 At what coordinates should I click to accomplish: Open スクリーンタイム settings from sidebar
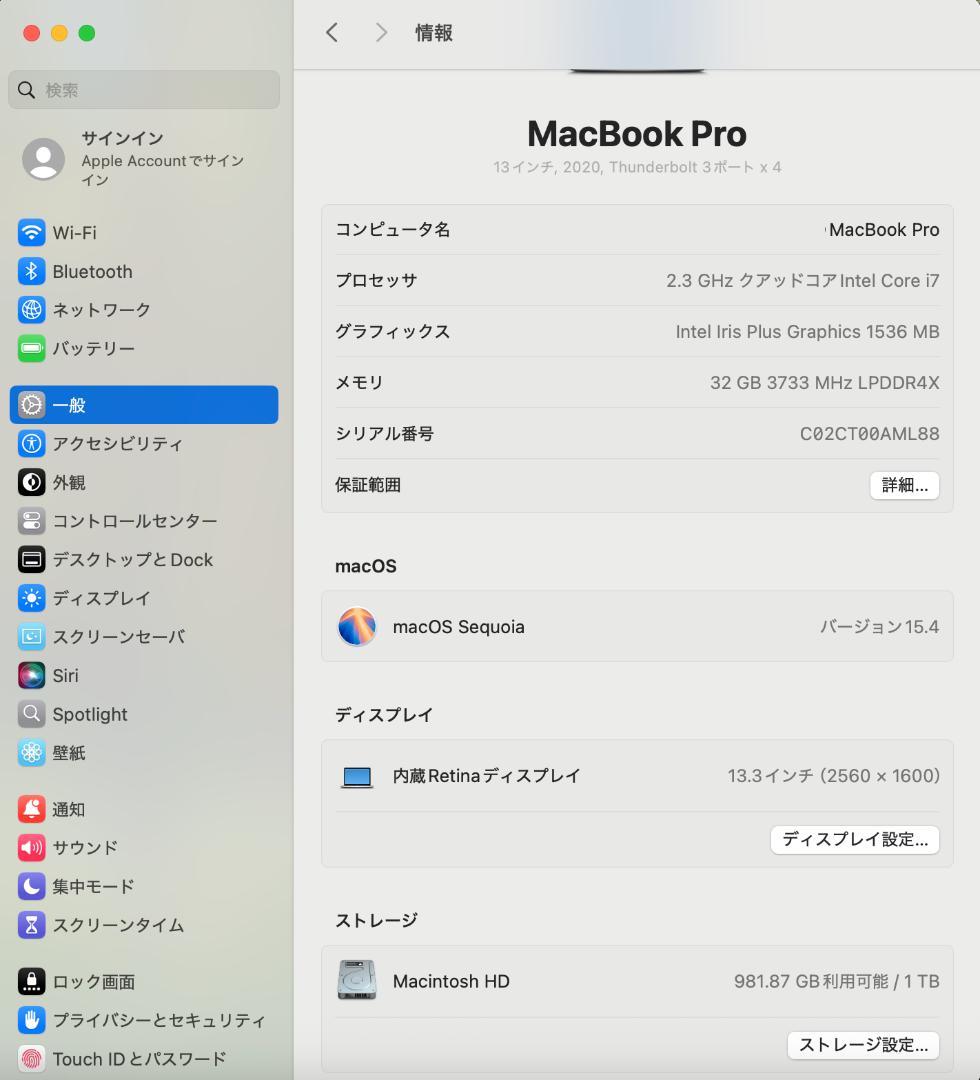tap(28, 925)
